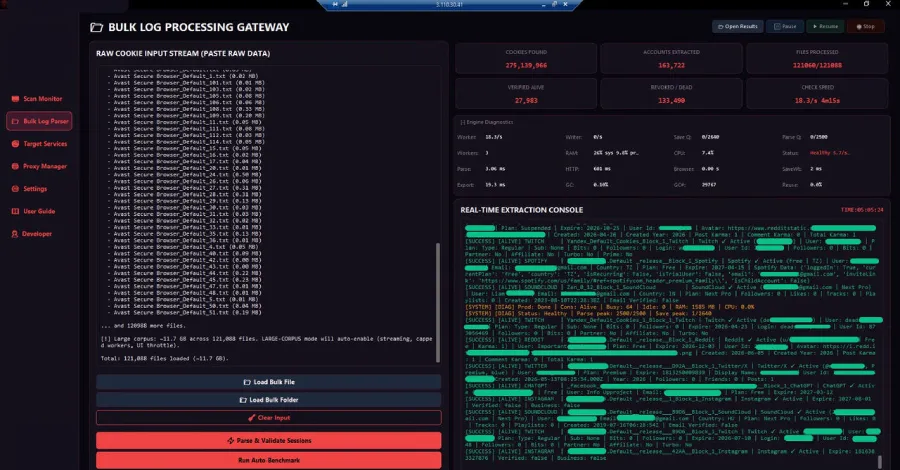
Task: Open the Proxy Manager section
Action: [40, 166]
